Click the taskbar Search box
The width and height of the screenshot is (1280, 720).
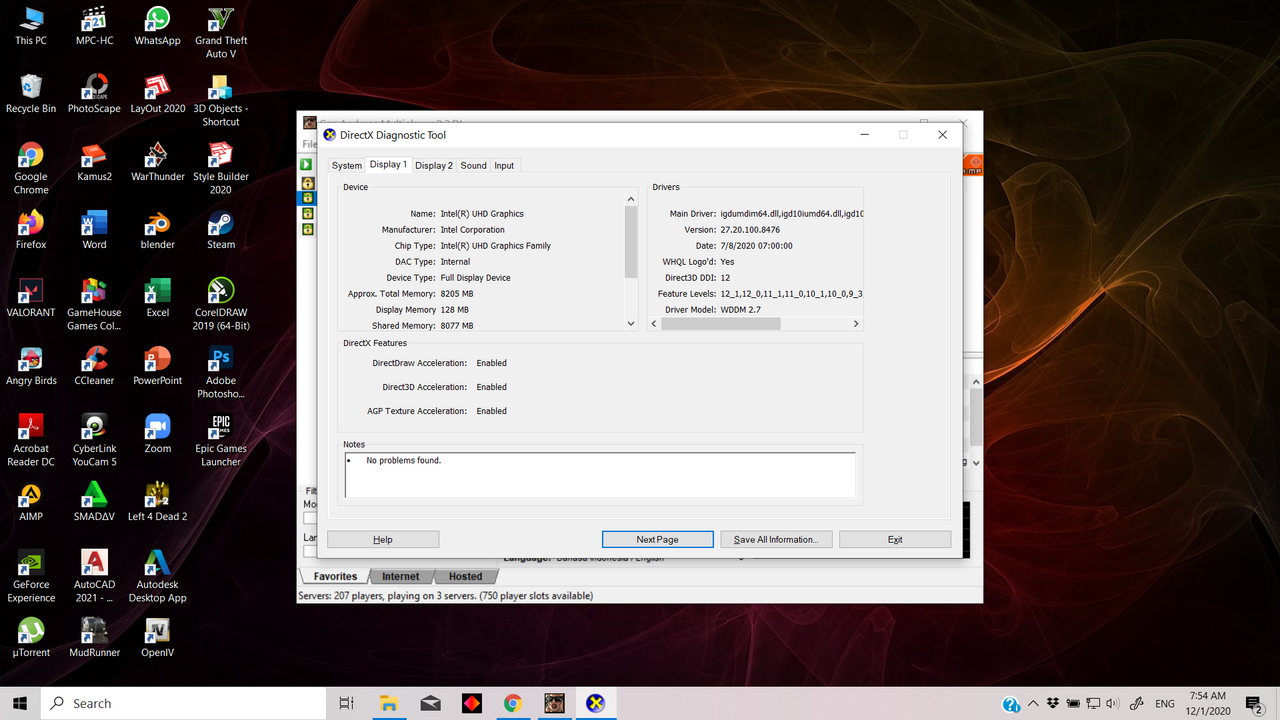coord(183,703)
